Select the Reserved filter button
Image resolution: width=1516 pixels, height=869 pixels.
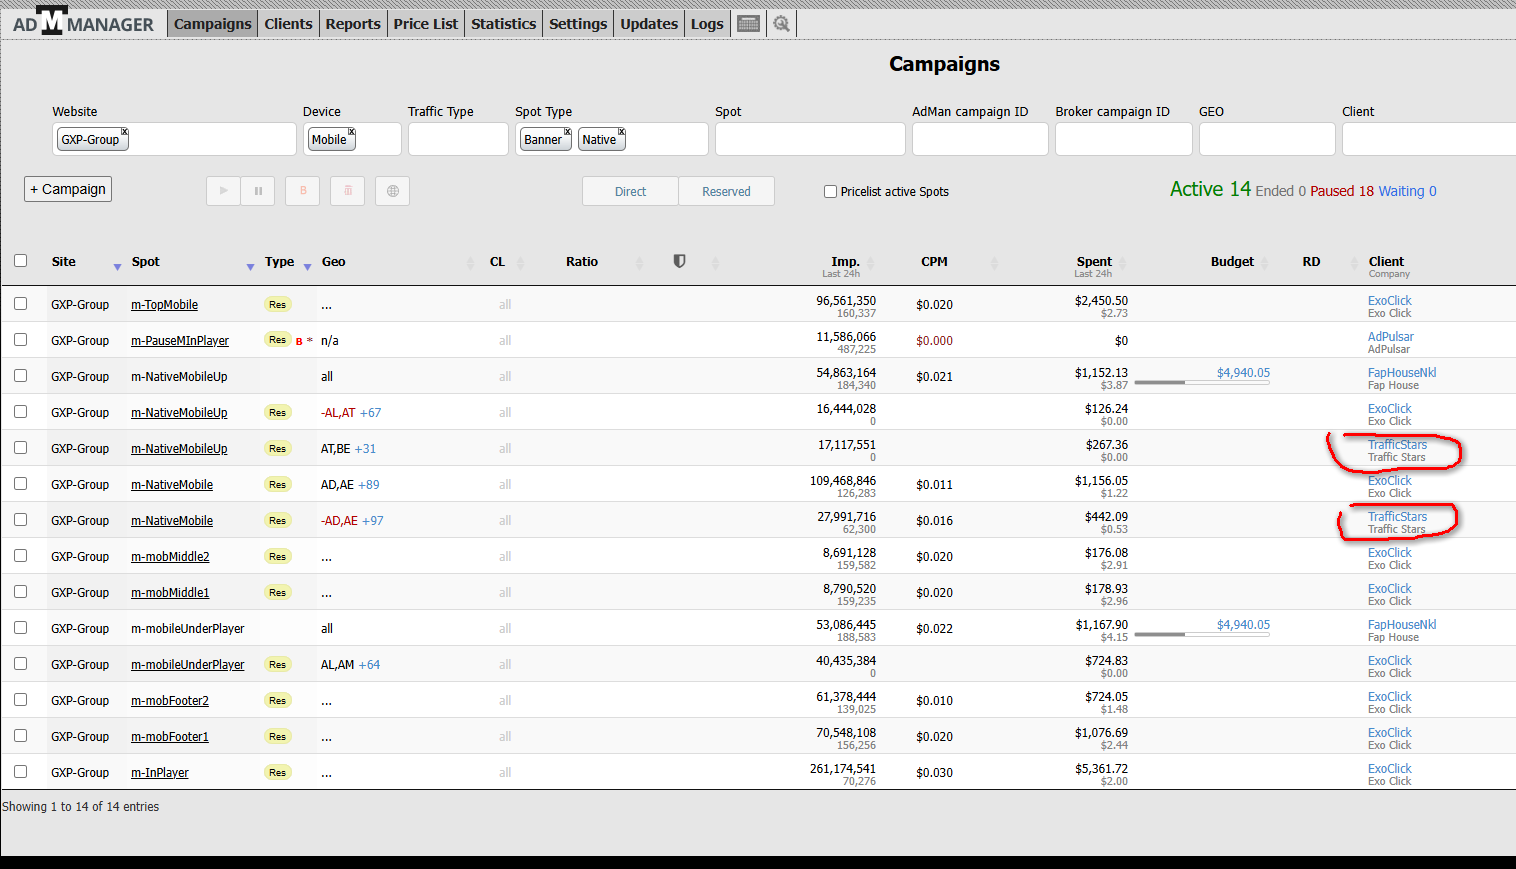click(x=726, y=191)
